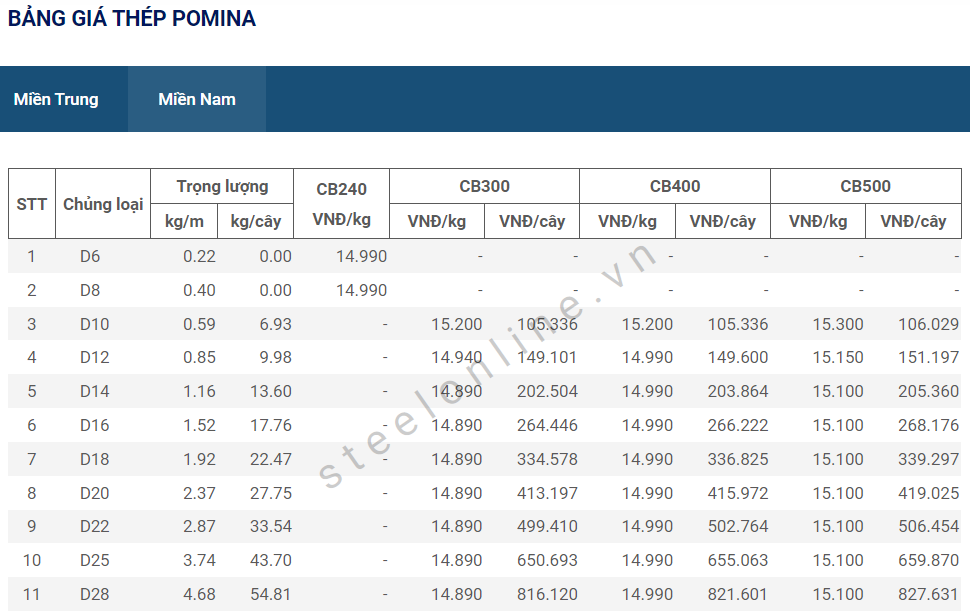Select the D28 product cell
This screenshot has width=970, height=613.
pyautogui.click(x=94, y=594)
